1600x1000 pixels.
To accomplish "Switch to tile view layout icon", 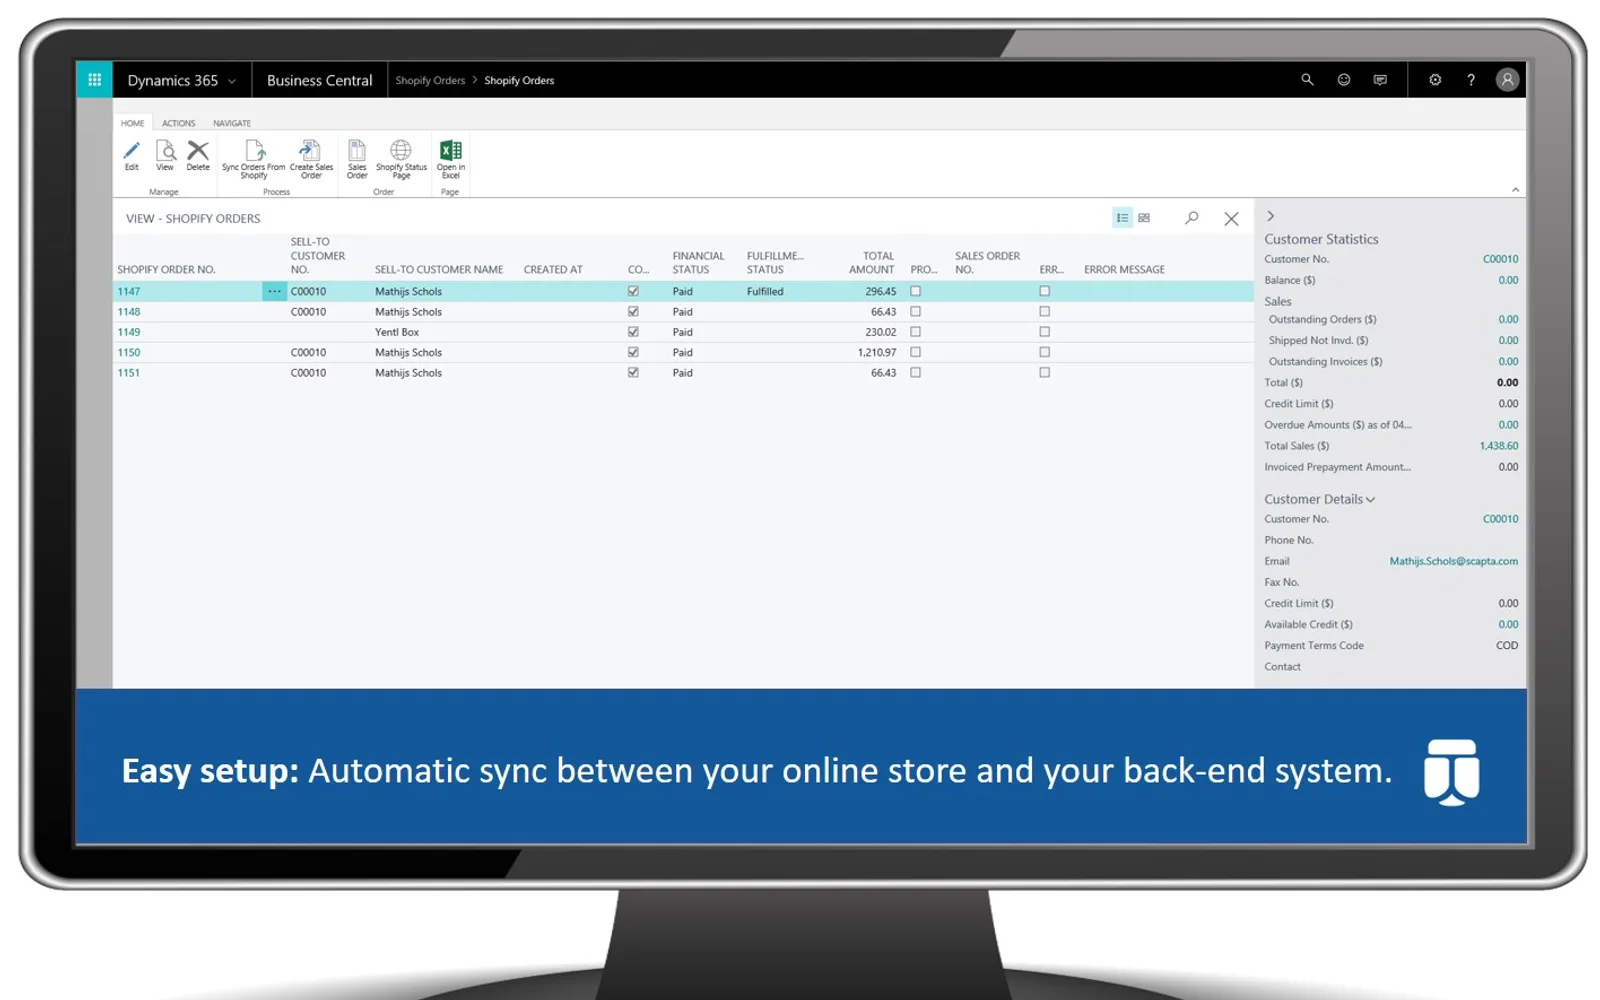I will click(1144, 218).
